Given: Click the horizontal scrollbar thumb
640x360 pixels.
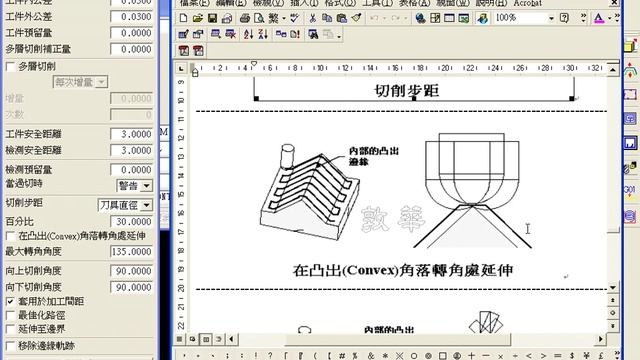Looking at the screenshot, I should coord(398,339).
